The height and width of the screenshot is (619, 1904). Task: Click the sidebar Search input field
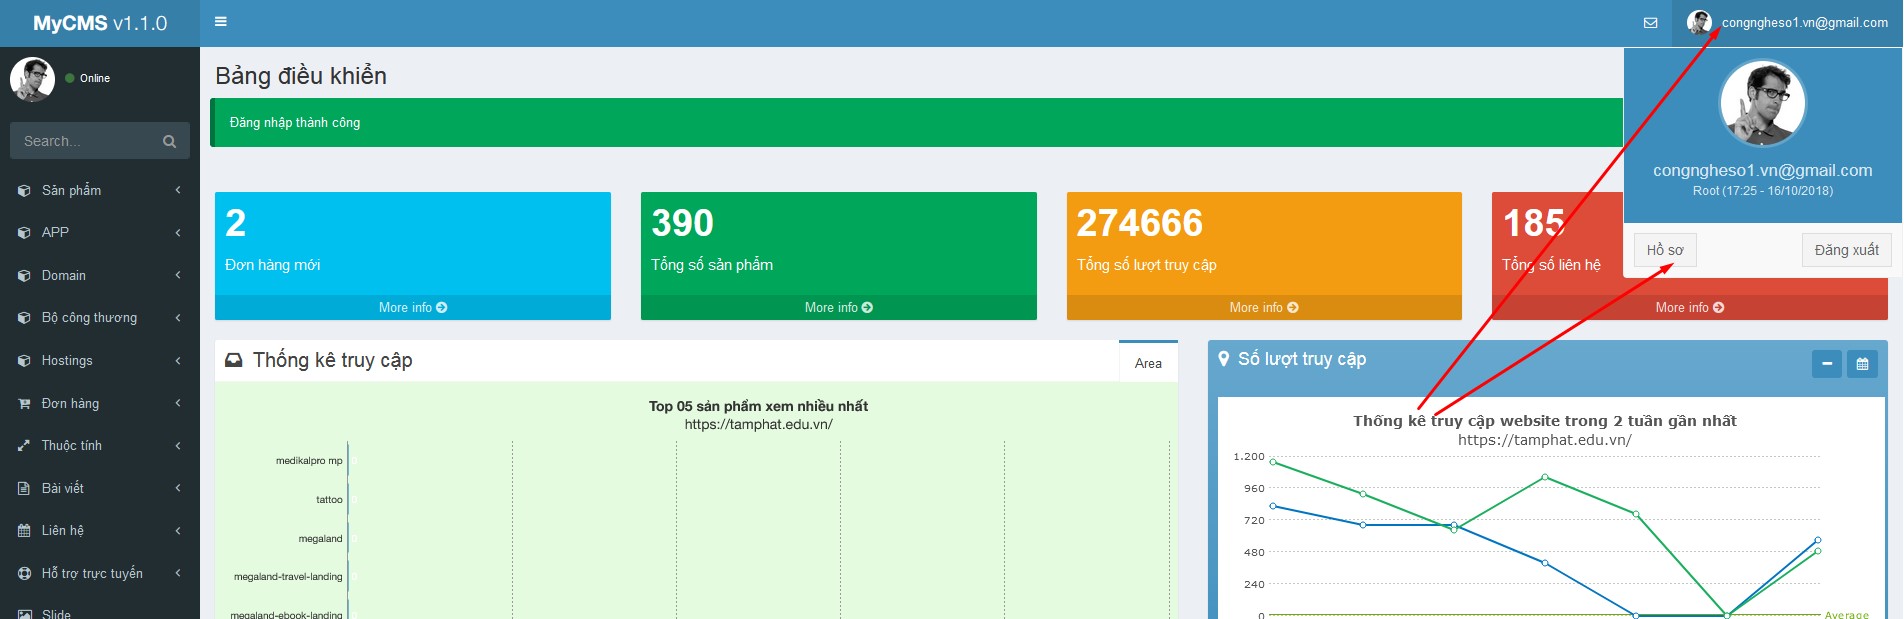click(x=85, y=142)
